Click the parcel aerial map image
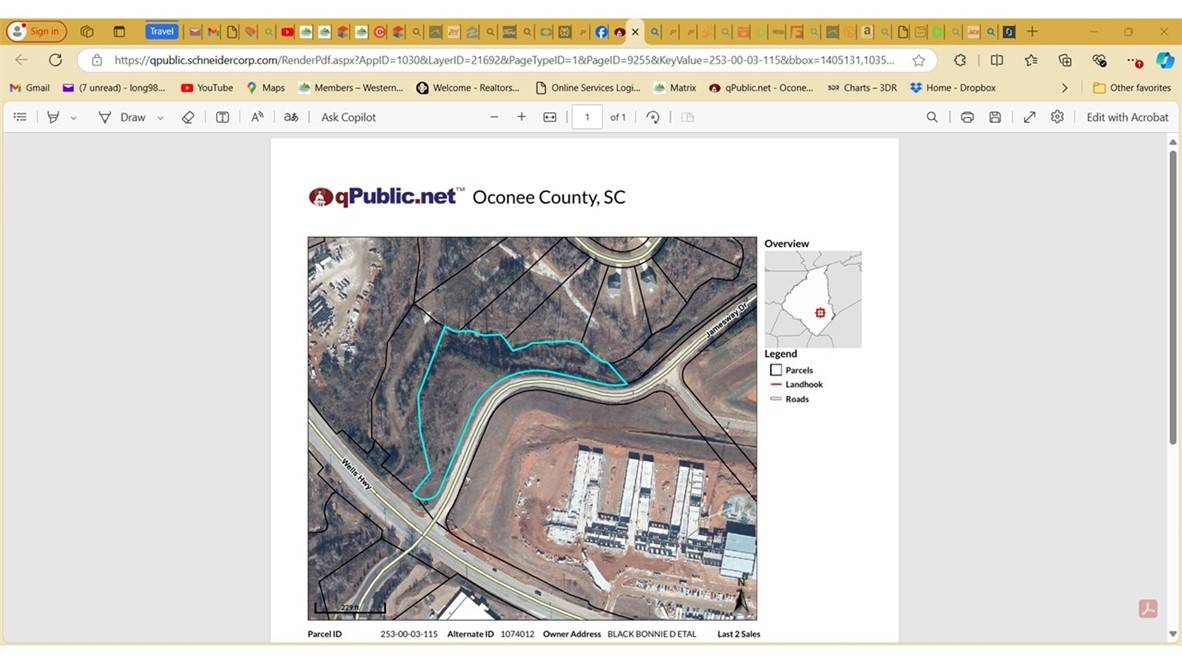1182x664 pixels. click(532, 428)
